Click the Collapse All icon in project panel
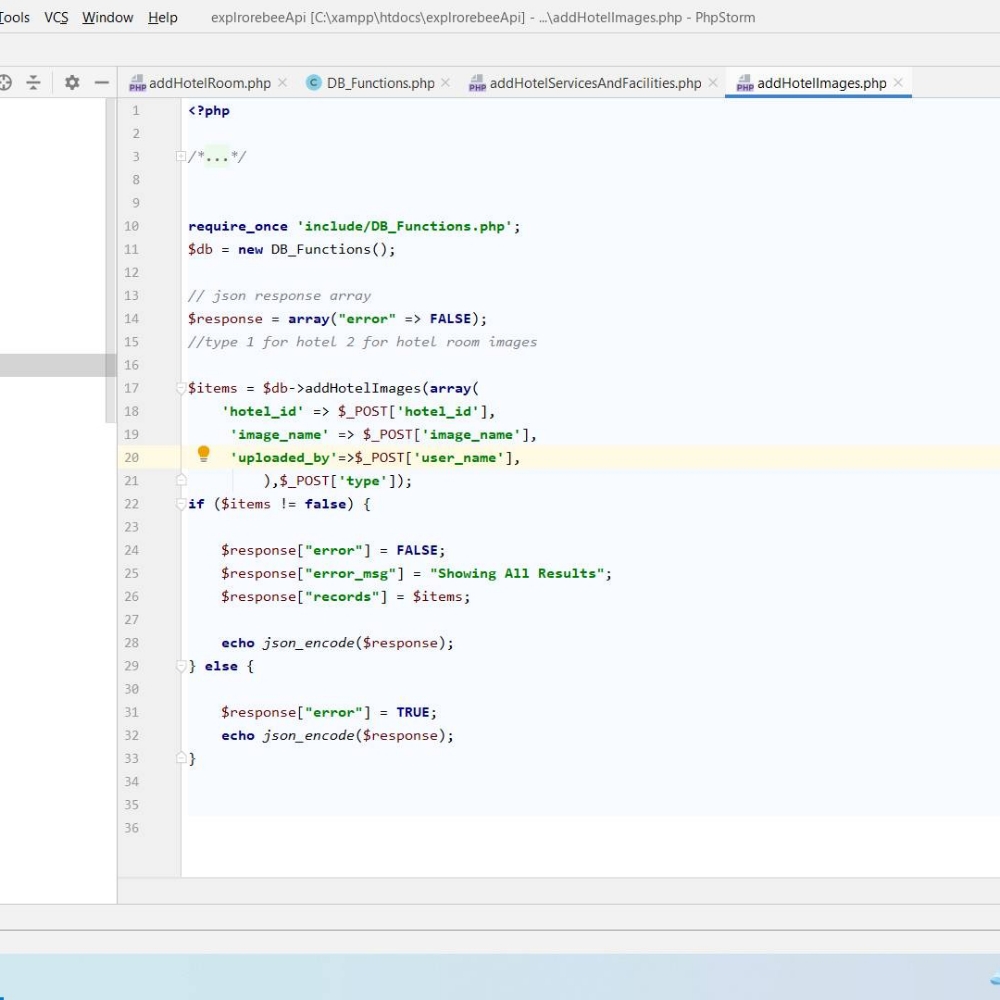This screenshot has width=1000, height=1000. pyautogui.click(x=34, y=83)
